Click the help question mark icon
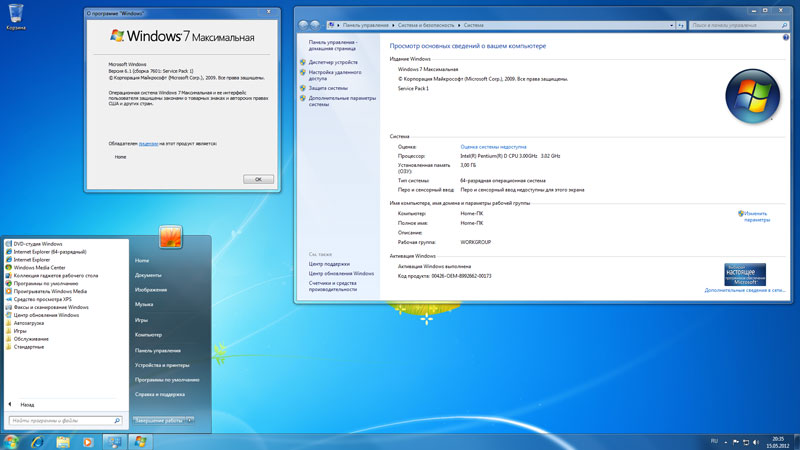The image size is (800, 450). click(785, 36)
